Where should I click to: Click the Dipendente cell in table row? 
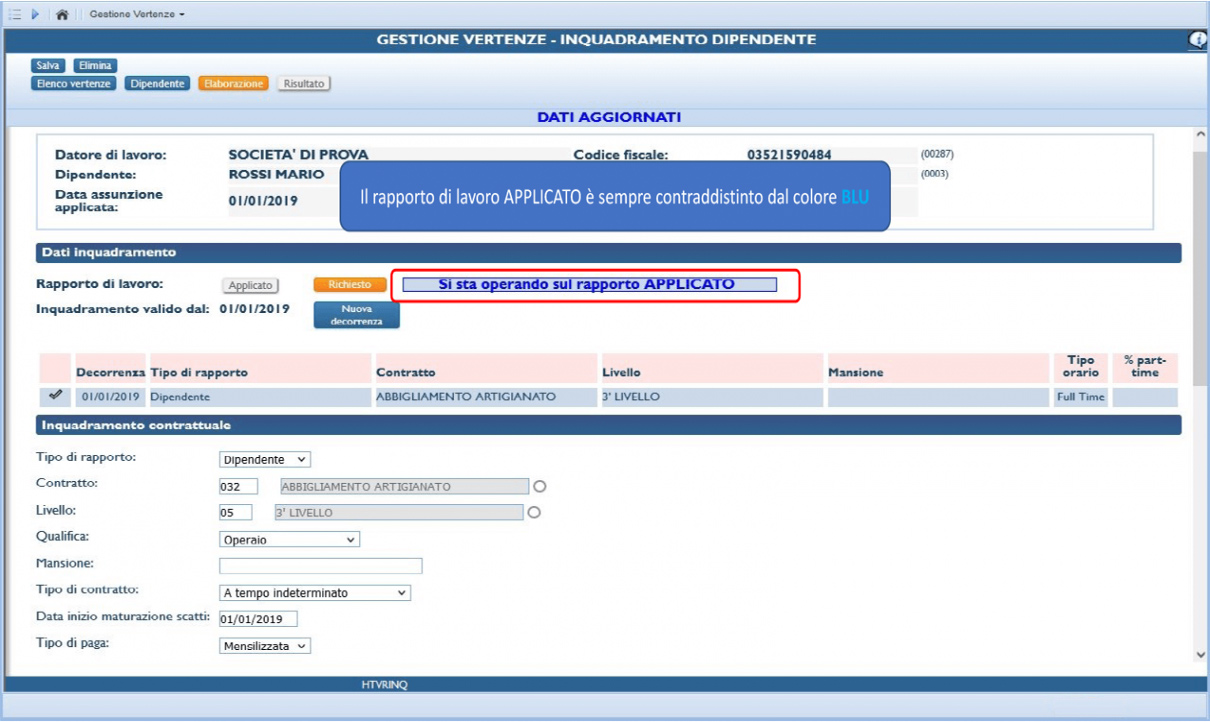260,397
